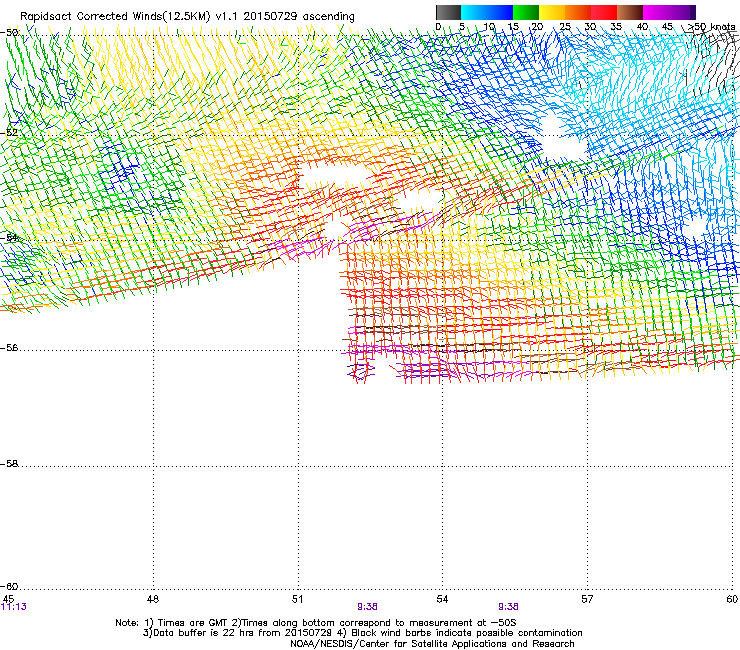
Task: Click the '57' longitude label
Action: click(587, 599)
